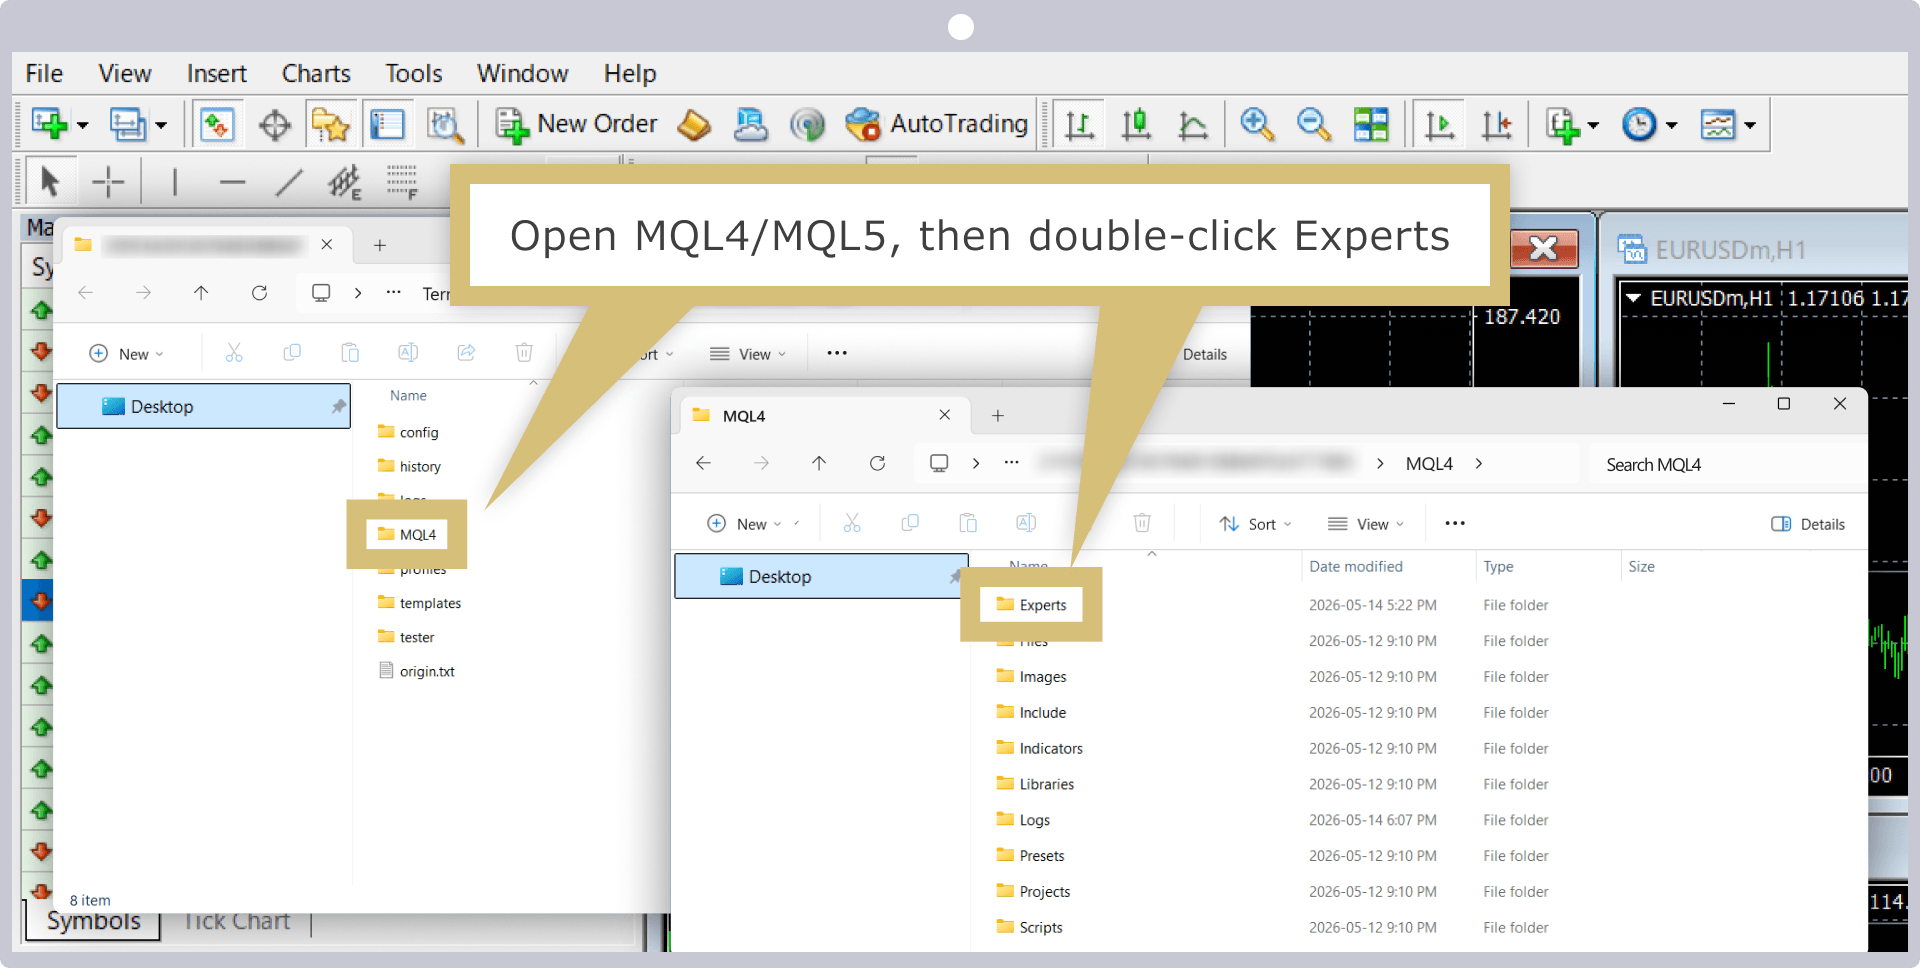Select the Fibonacci Retracement tool
The image size is (1920, 968).
(x=402, y=181)
